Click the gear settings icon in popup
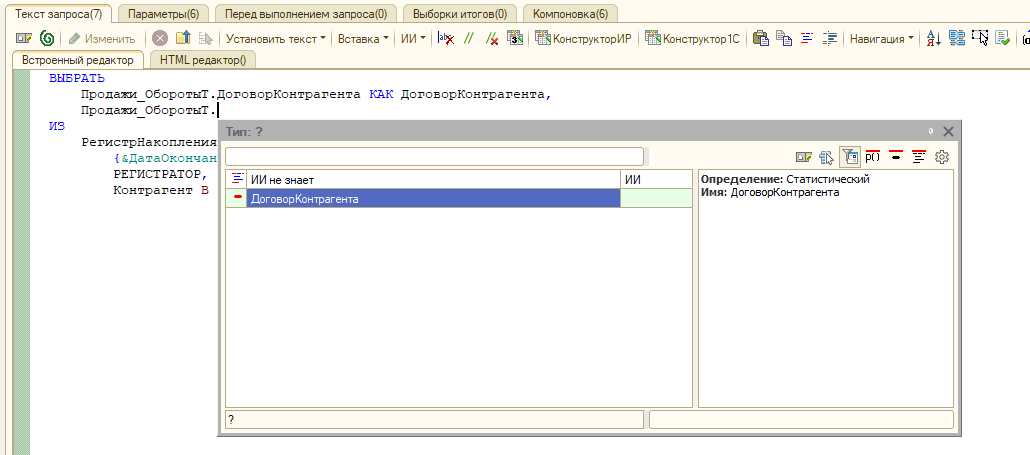Image resolution: width=1030 pixels, height=455 pixels. tap(941, 157)
